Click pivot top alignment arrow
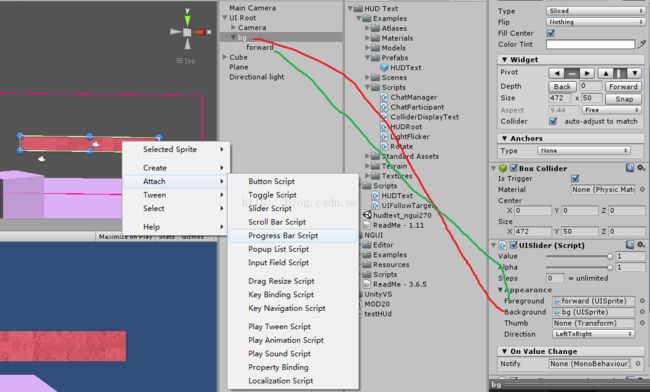The image size is (650, 392). point(605,73)
